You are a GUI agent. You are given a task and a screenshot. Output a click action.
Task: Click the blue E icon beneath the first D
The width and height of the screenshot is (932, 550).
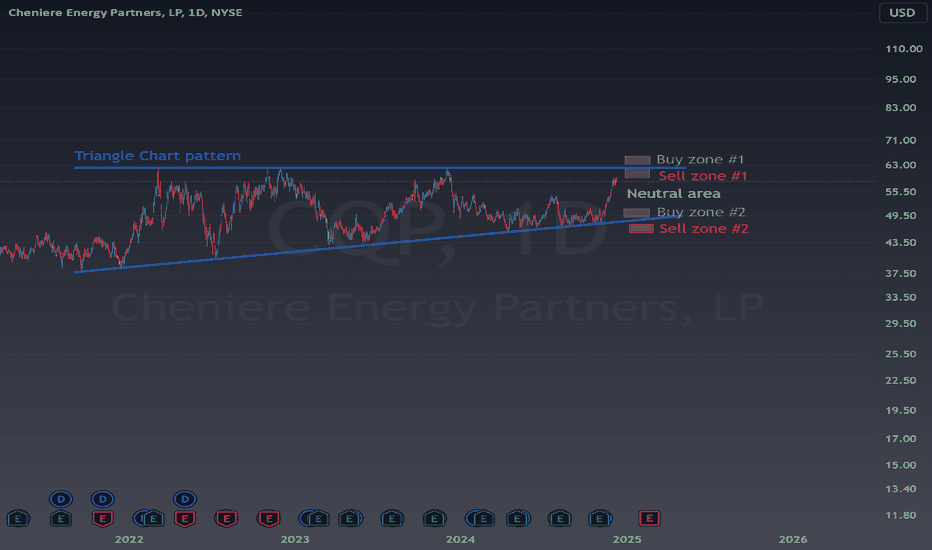61,518
